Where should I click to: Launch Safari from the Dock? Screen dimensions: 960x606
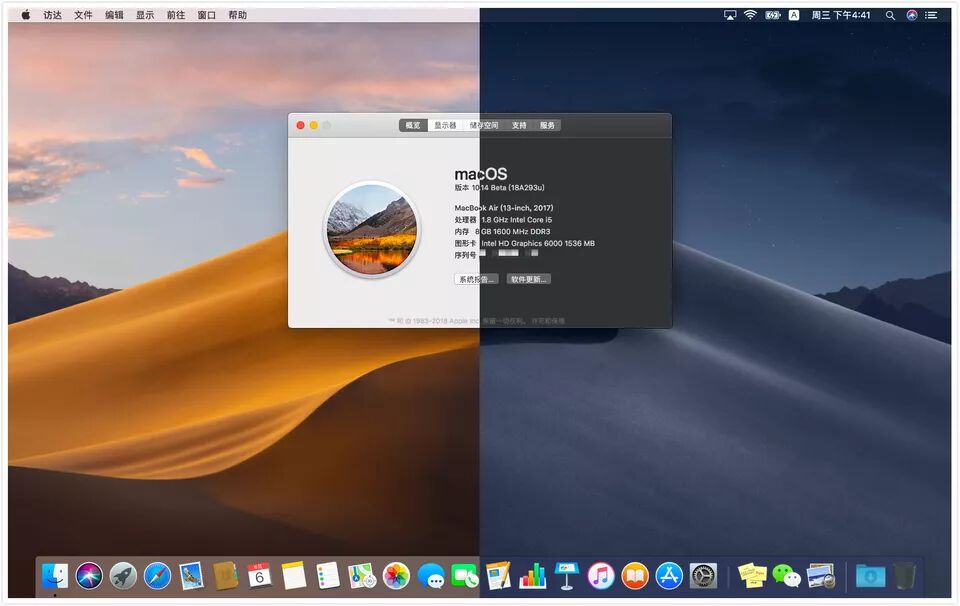point(157,576)
